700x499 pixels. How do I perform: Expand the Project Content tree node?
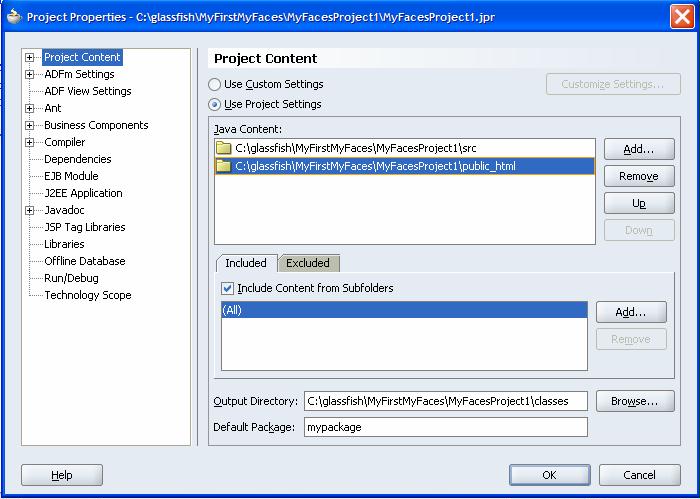(30, 58)
